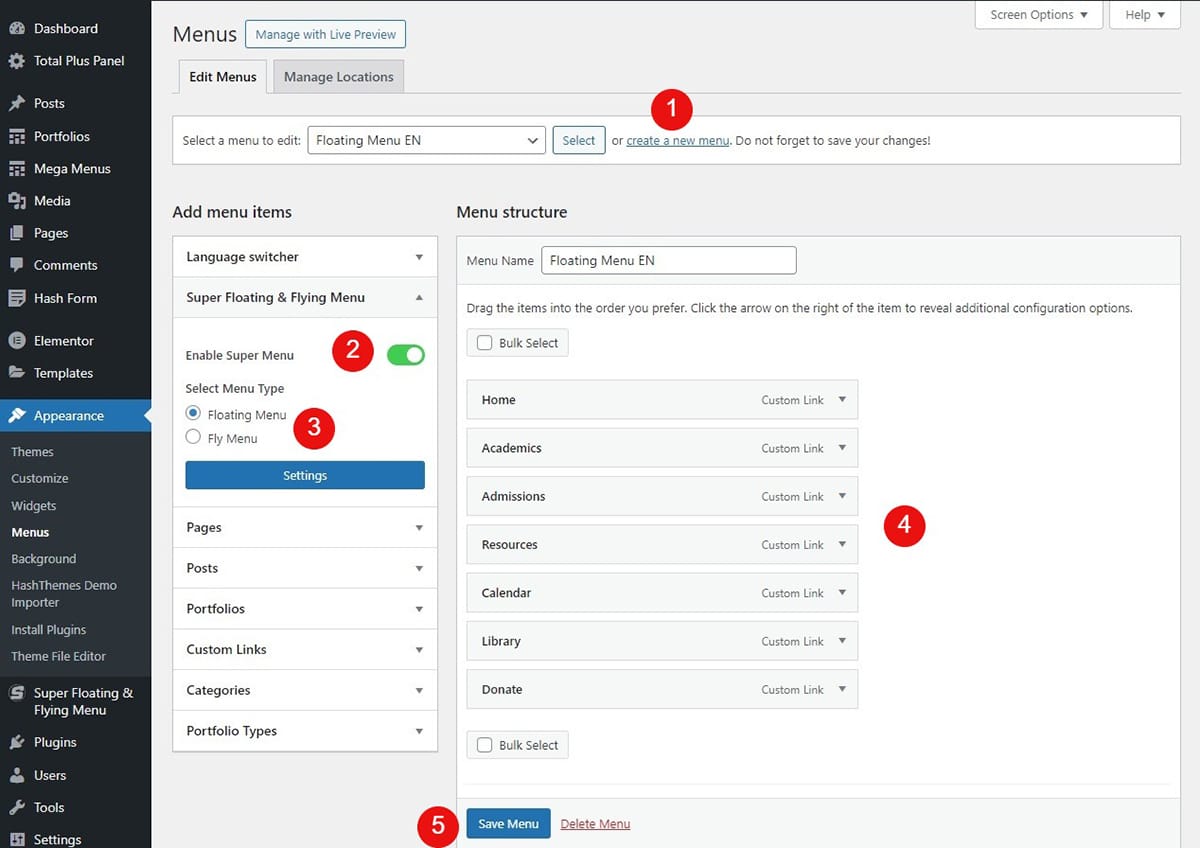
Task: Click the blue Settings button
Action: click(x=305, y=475)
